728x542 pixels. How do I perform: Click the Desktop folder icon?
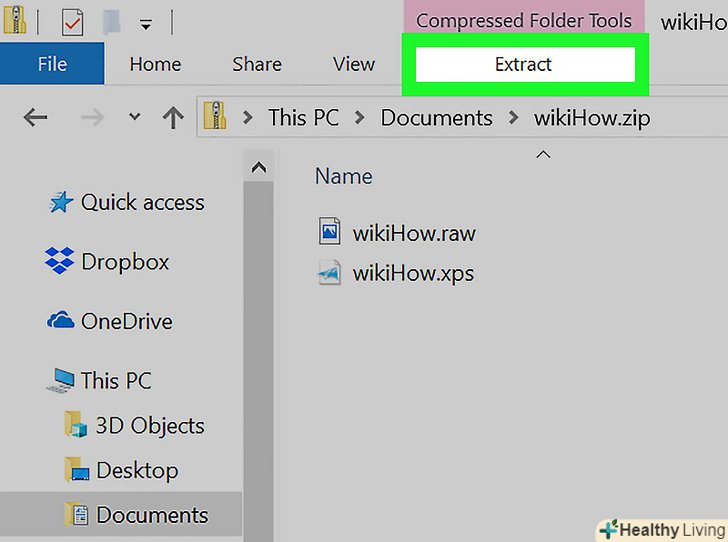click(x=77, y=470)
